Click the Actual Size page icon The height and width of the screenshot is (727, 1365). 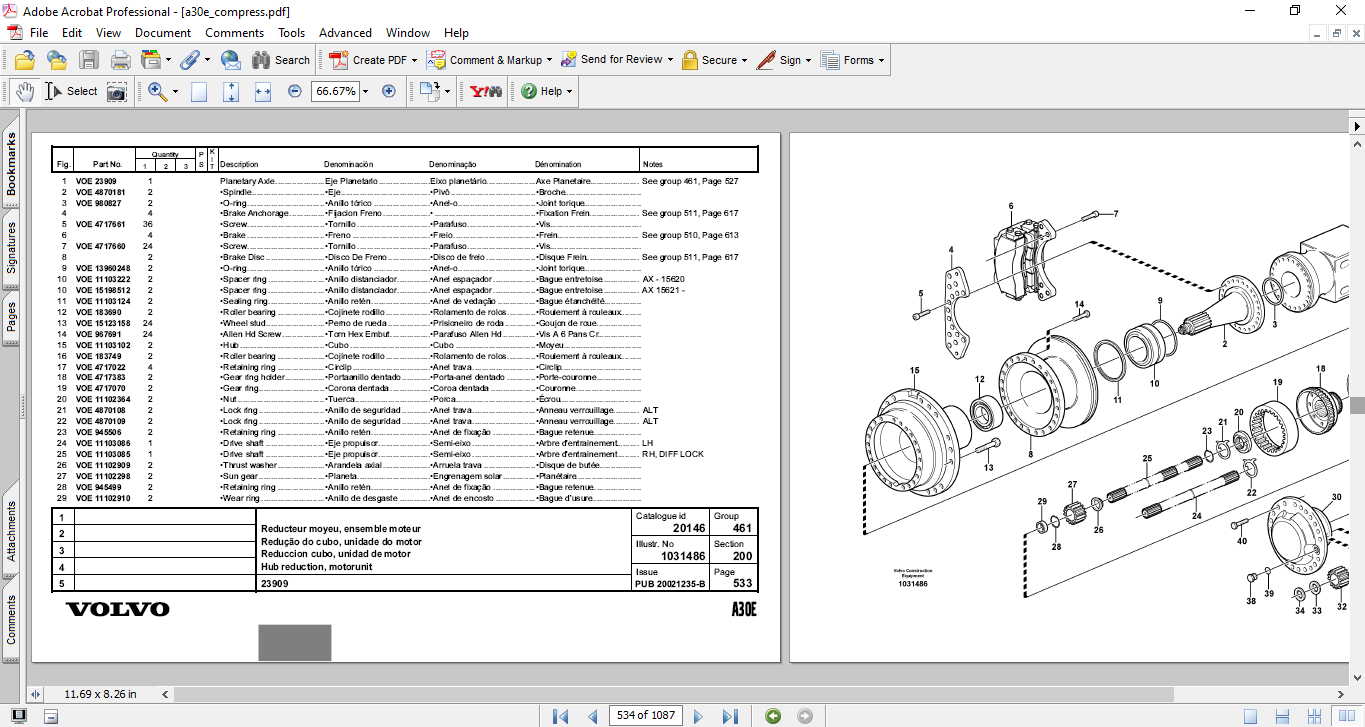pos(199,91)
